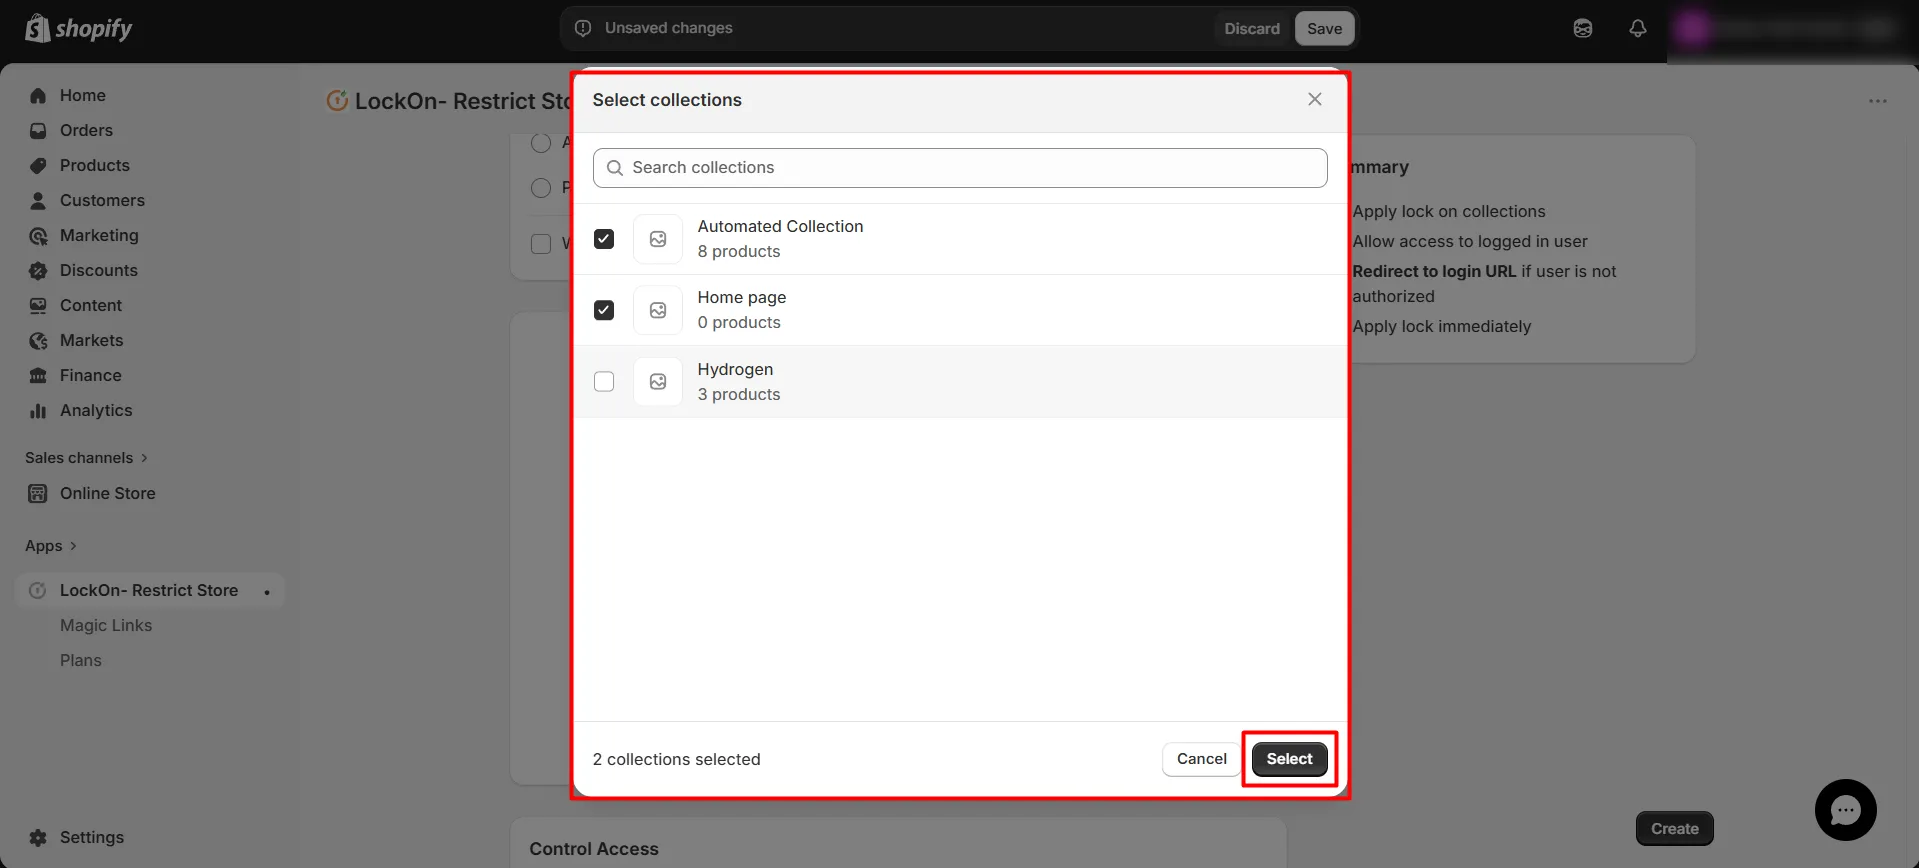Viewport: 1919px width, 868px height.
Task: Click the search magnifier icon
Action: tap(615, 168)
